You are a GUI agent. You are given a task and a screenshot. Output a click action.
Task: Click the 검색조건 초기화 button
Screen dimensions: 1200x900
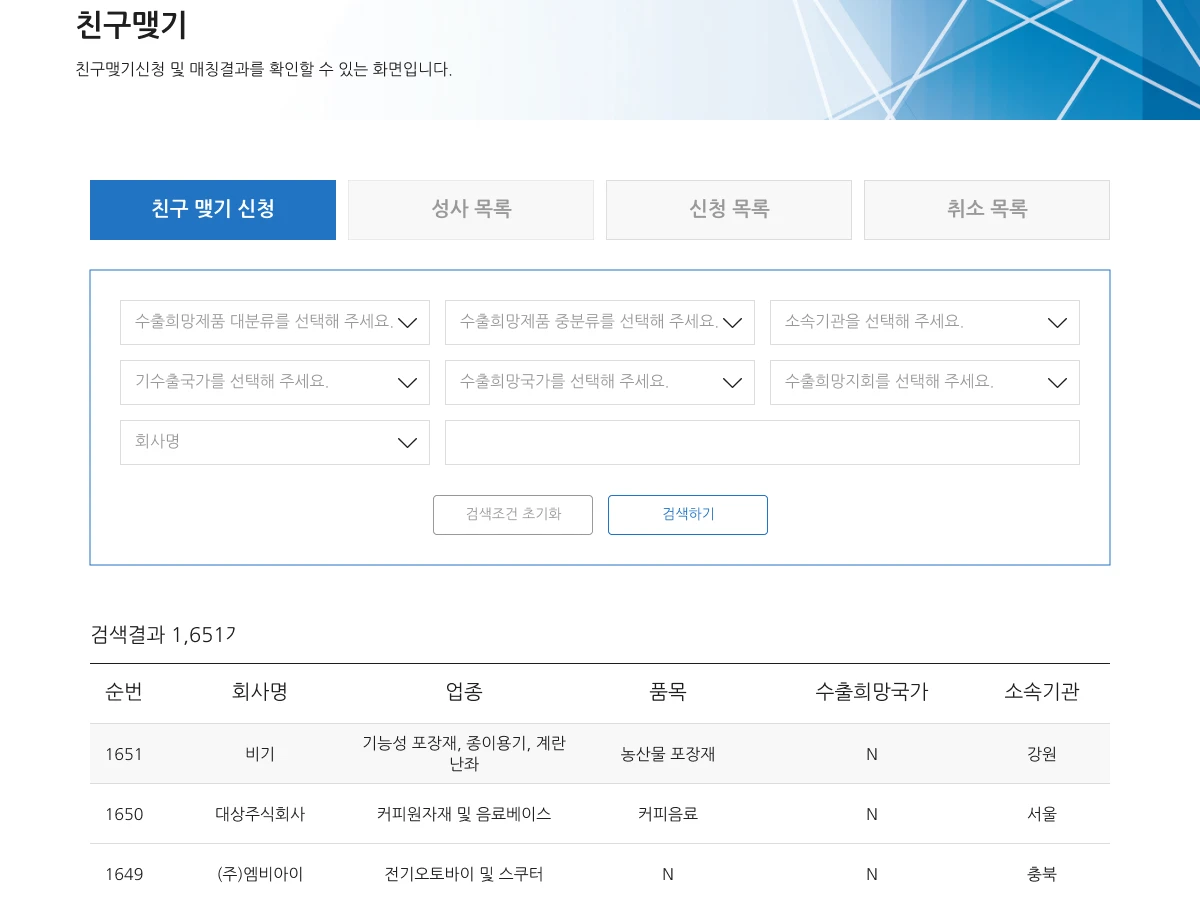pyautogui.click(x=513, y=515)
